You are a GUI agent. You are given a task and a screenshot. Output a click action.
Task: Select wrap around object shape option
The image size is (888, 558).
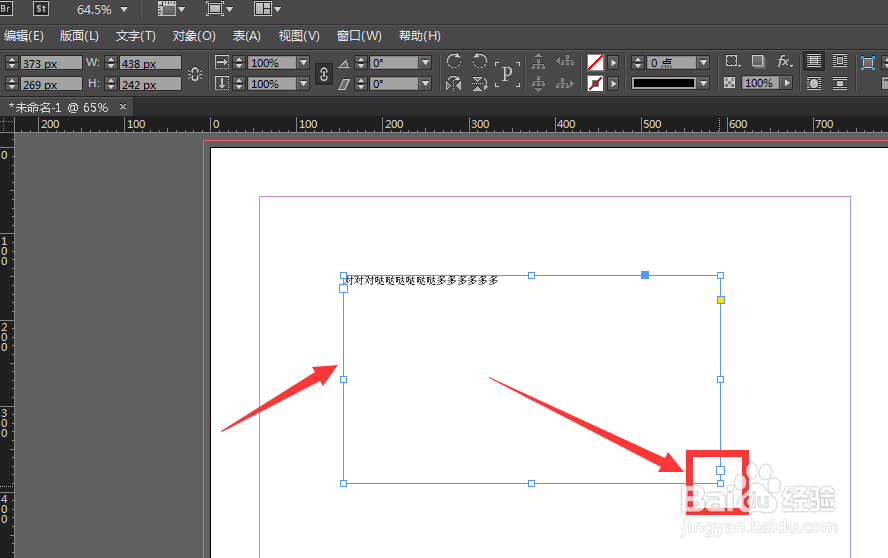(814, 84)
